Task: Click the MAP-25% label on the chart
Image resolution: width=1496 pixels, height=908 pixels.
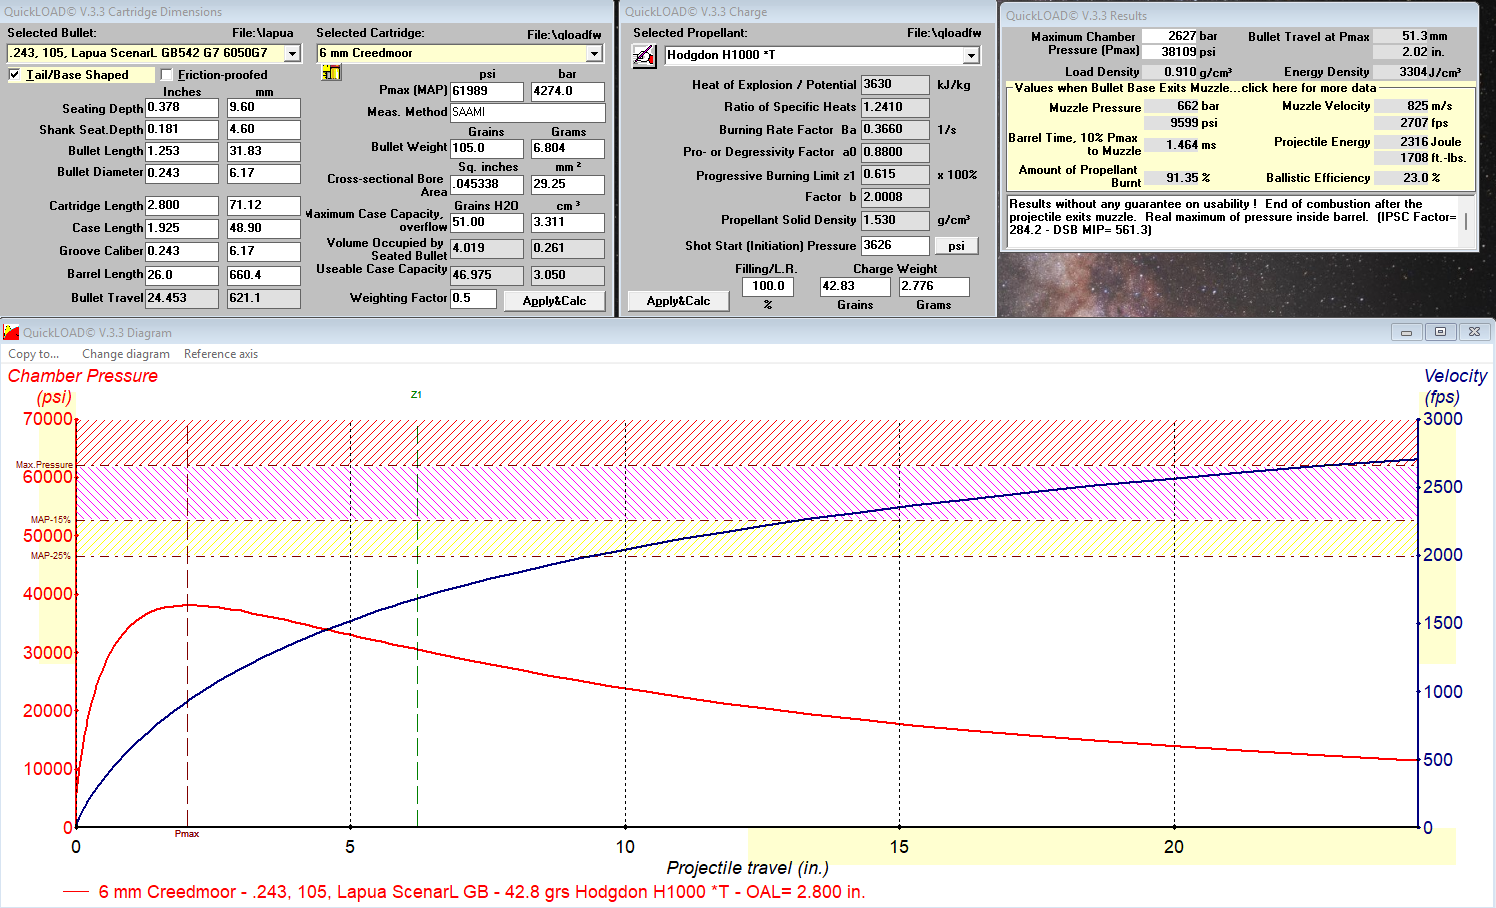Action: tap(51, 556)
